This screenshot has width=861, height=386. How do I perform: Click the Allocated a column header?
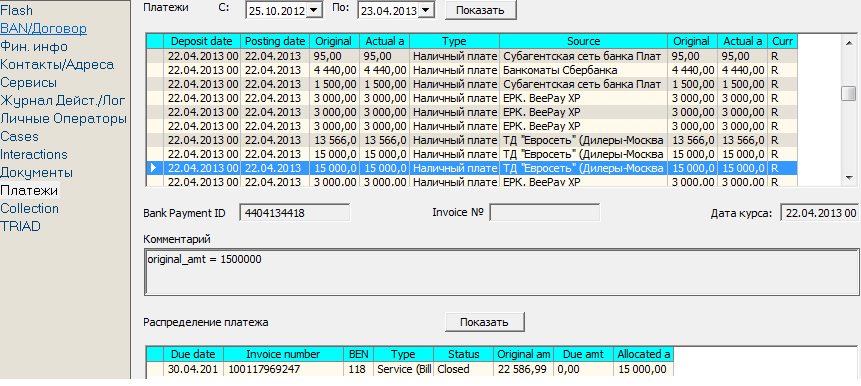(644, 354)
